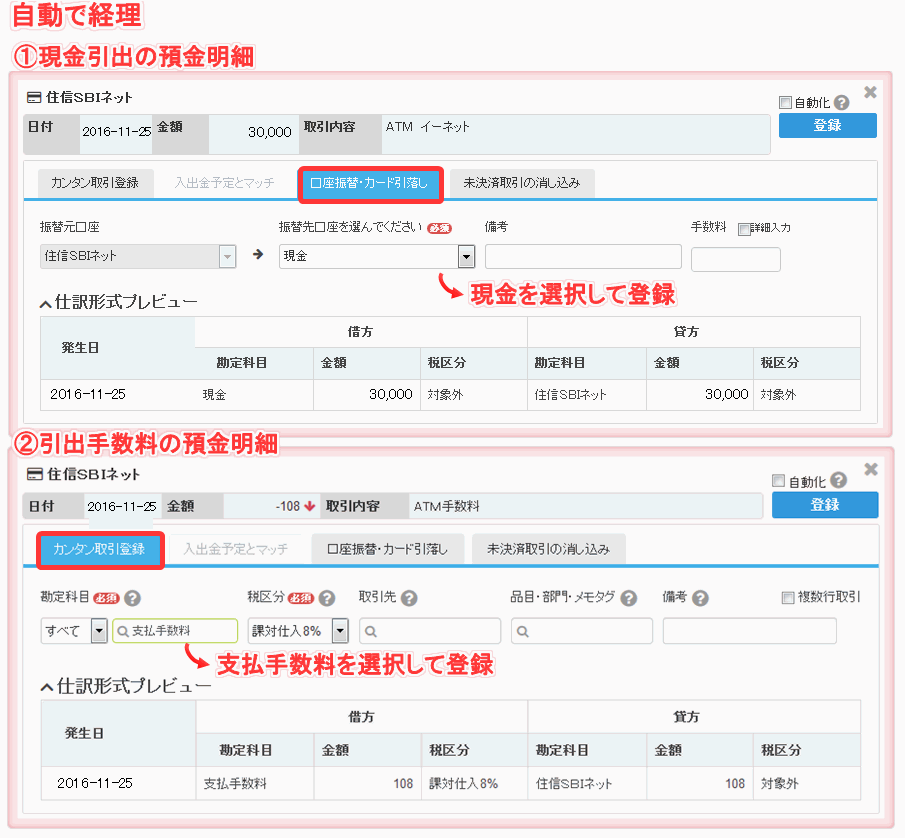Open the help icon beside 自動化 checkbox

pos(840,103)
